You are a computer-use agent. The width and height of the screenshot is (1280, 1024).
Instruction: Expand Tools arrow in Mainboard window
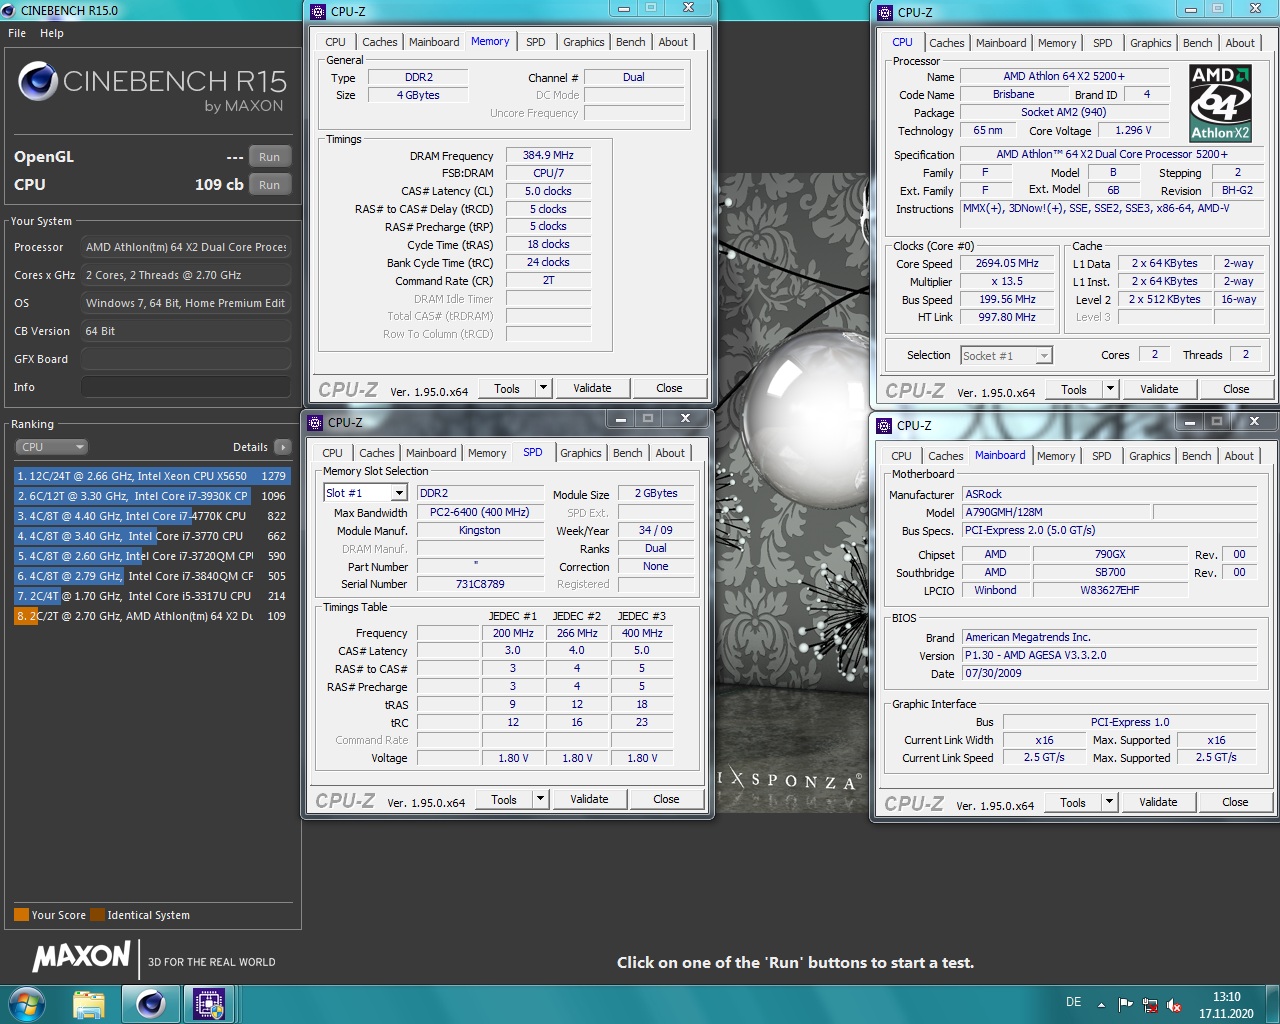pos(1109,802)
